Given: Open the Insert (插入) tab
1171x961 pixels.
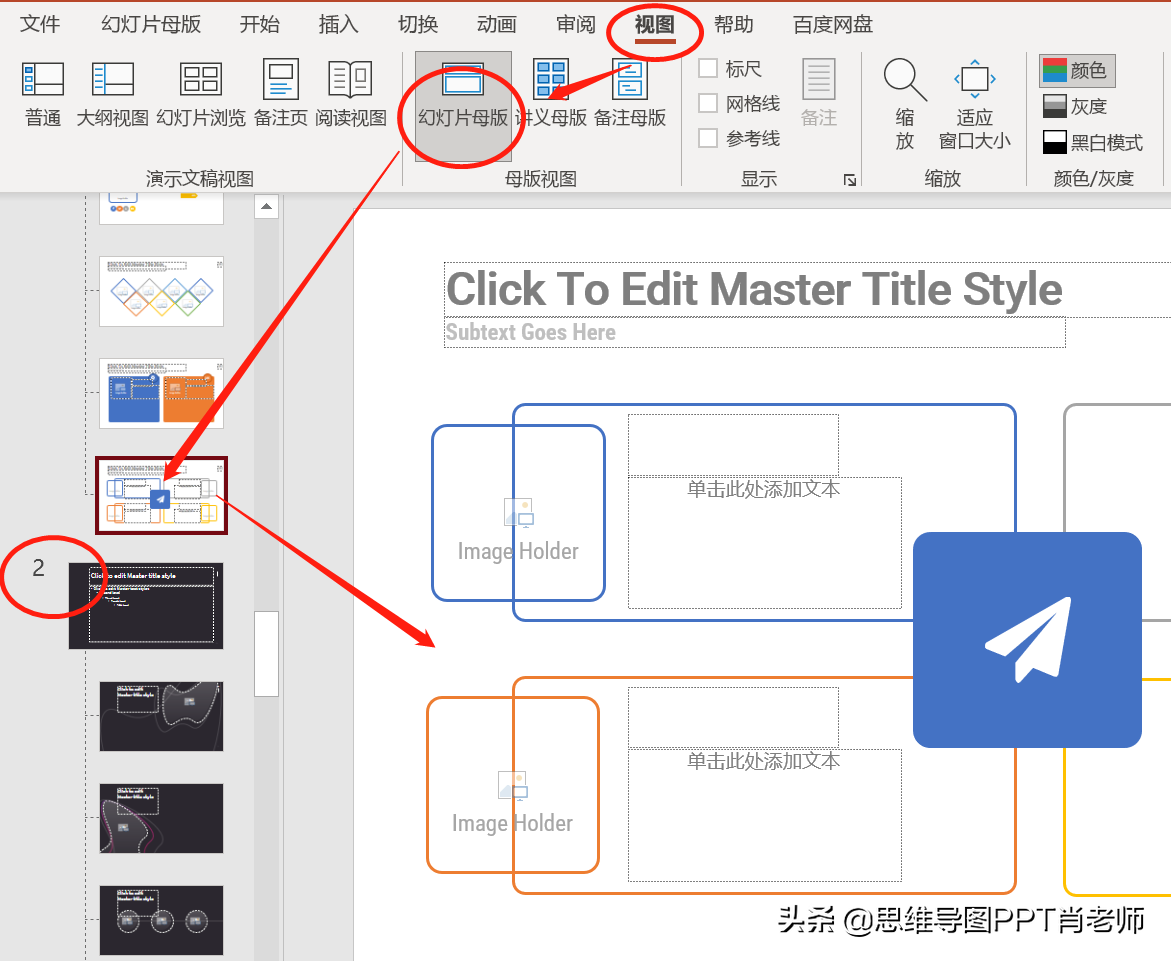Looking at the screenshot, I should point(338,25).
